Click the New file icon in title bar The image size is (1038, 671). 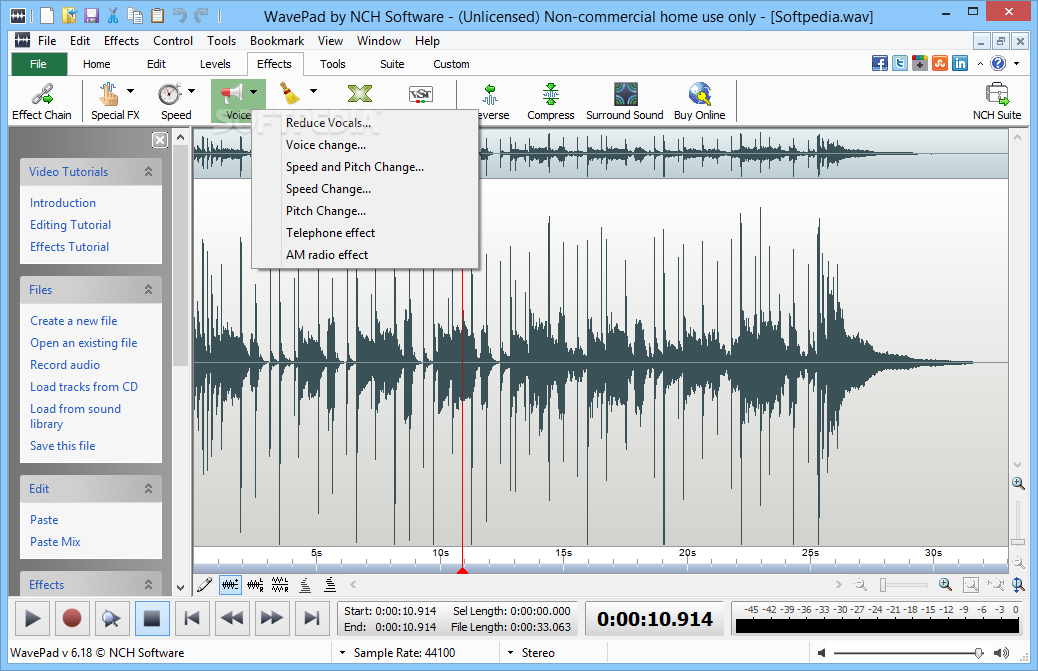pyautogui.click(x=46, y=15)
